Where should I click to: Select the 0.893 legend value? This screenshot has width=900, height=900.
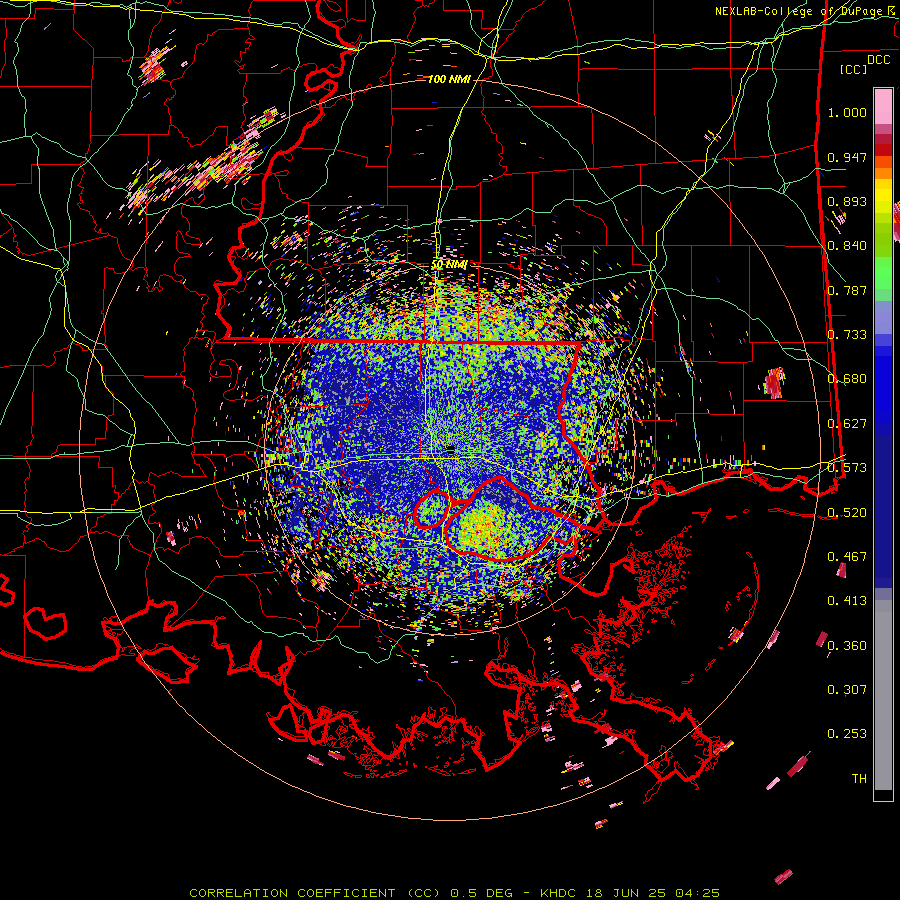pyautogui.click(x=847, y=201)
